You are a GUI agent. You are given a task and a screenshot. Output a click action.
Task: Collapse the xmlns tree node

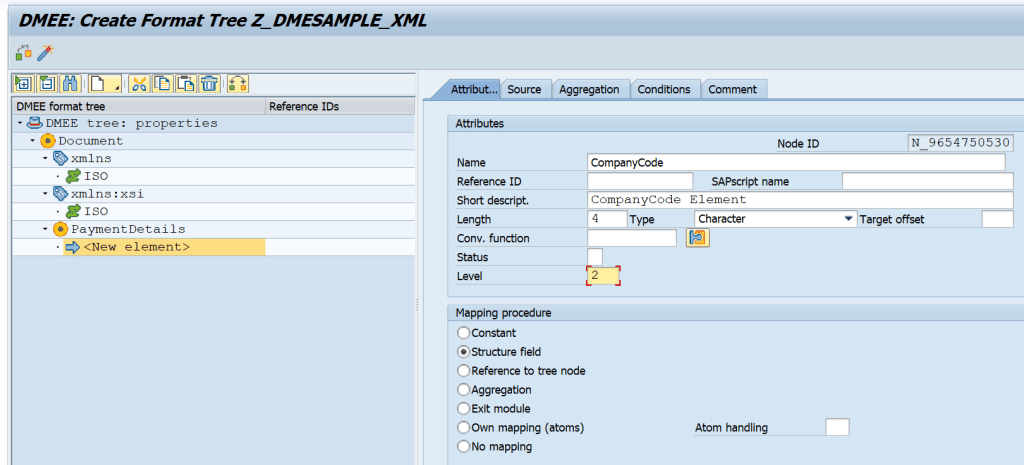click(x=46, y=159)
